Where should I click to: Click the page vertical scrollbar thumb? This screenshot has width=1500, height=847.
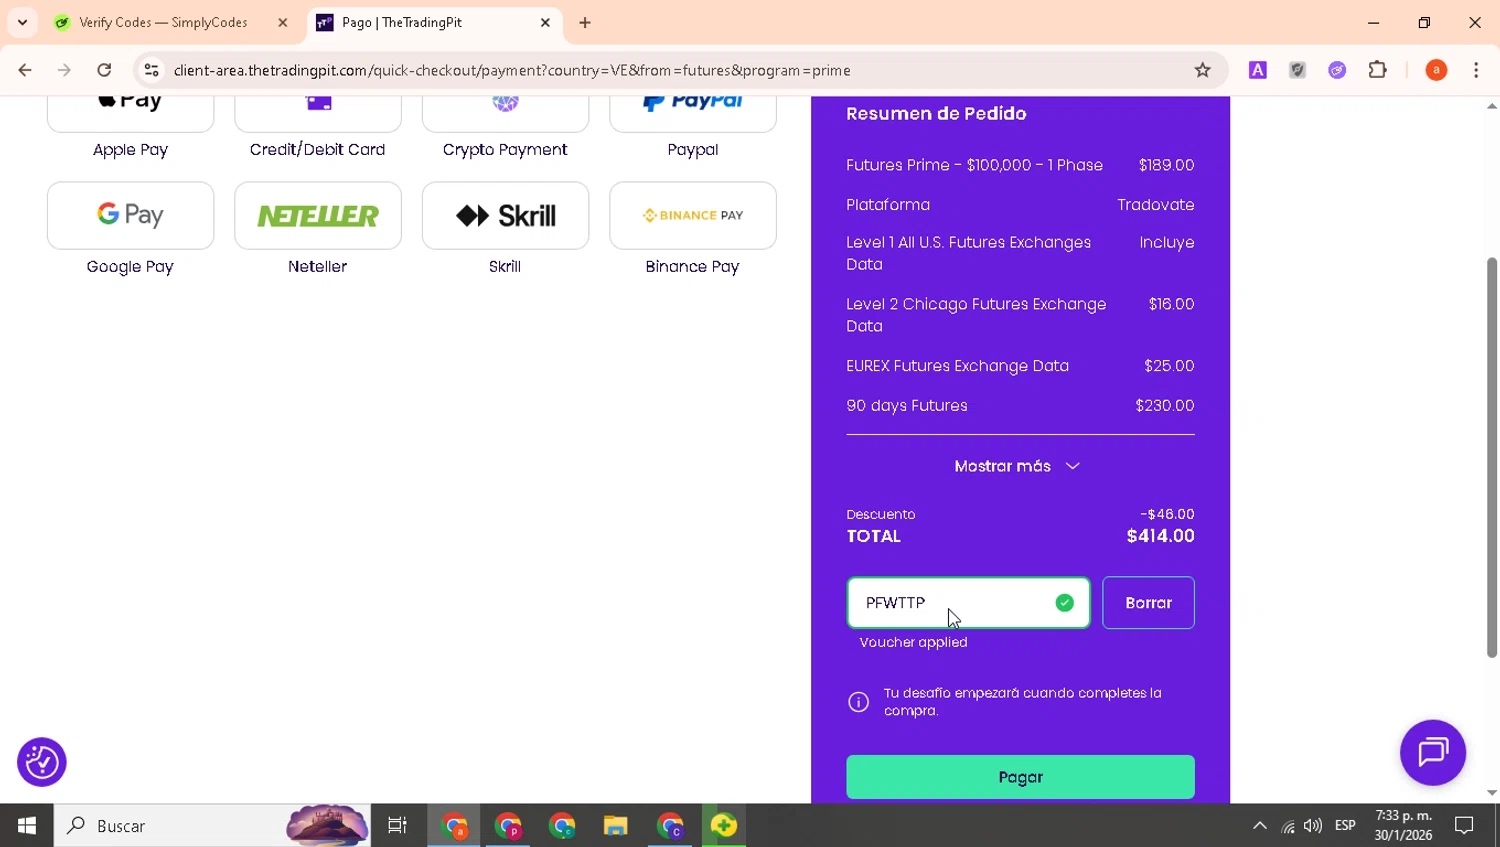pyautogui.click(x=1491, y=458)
